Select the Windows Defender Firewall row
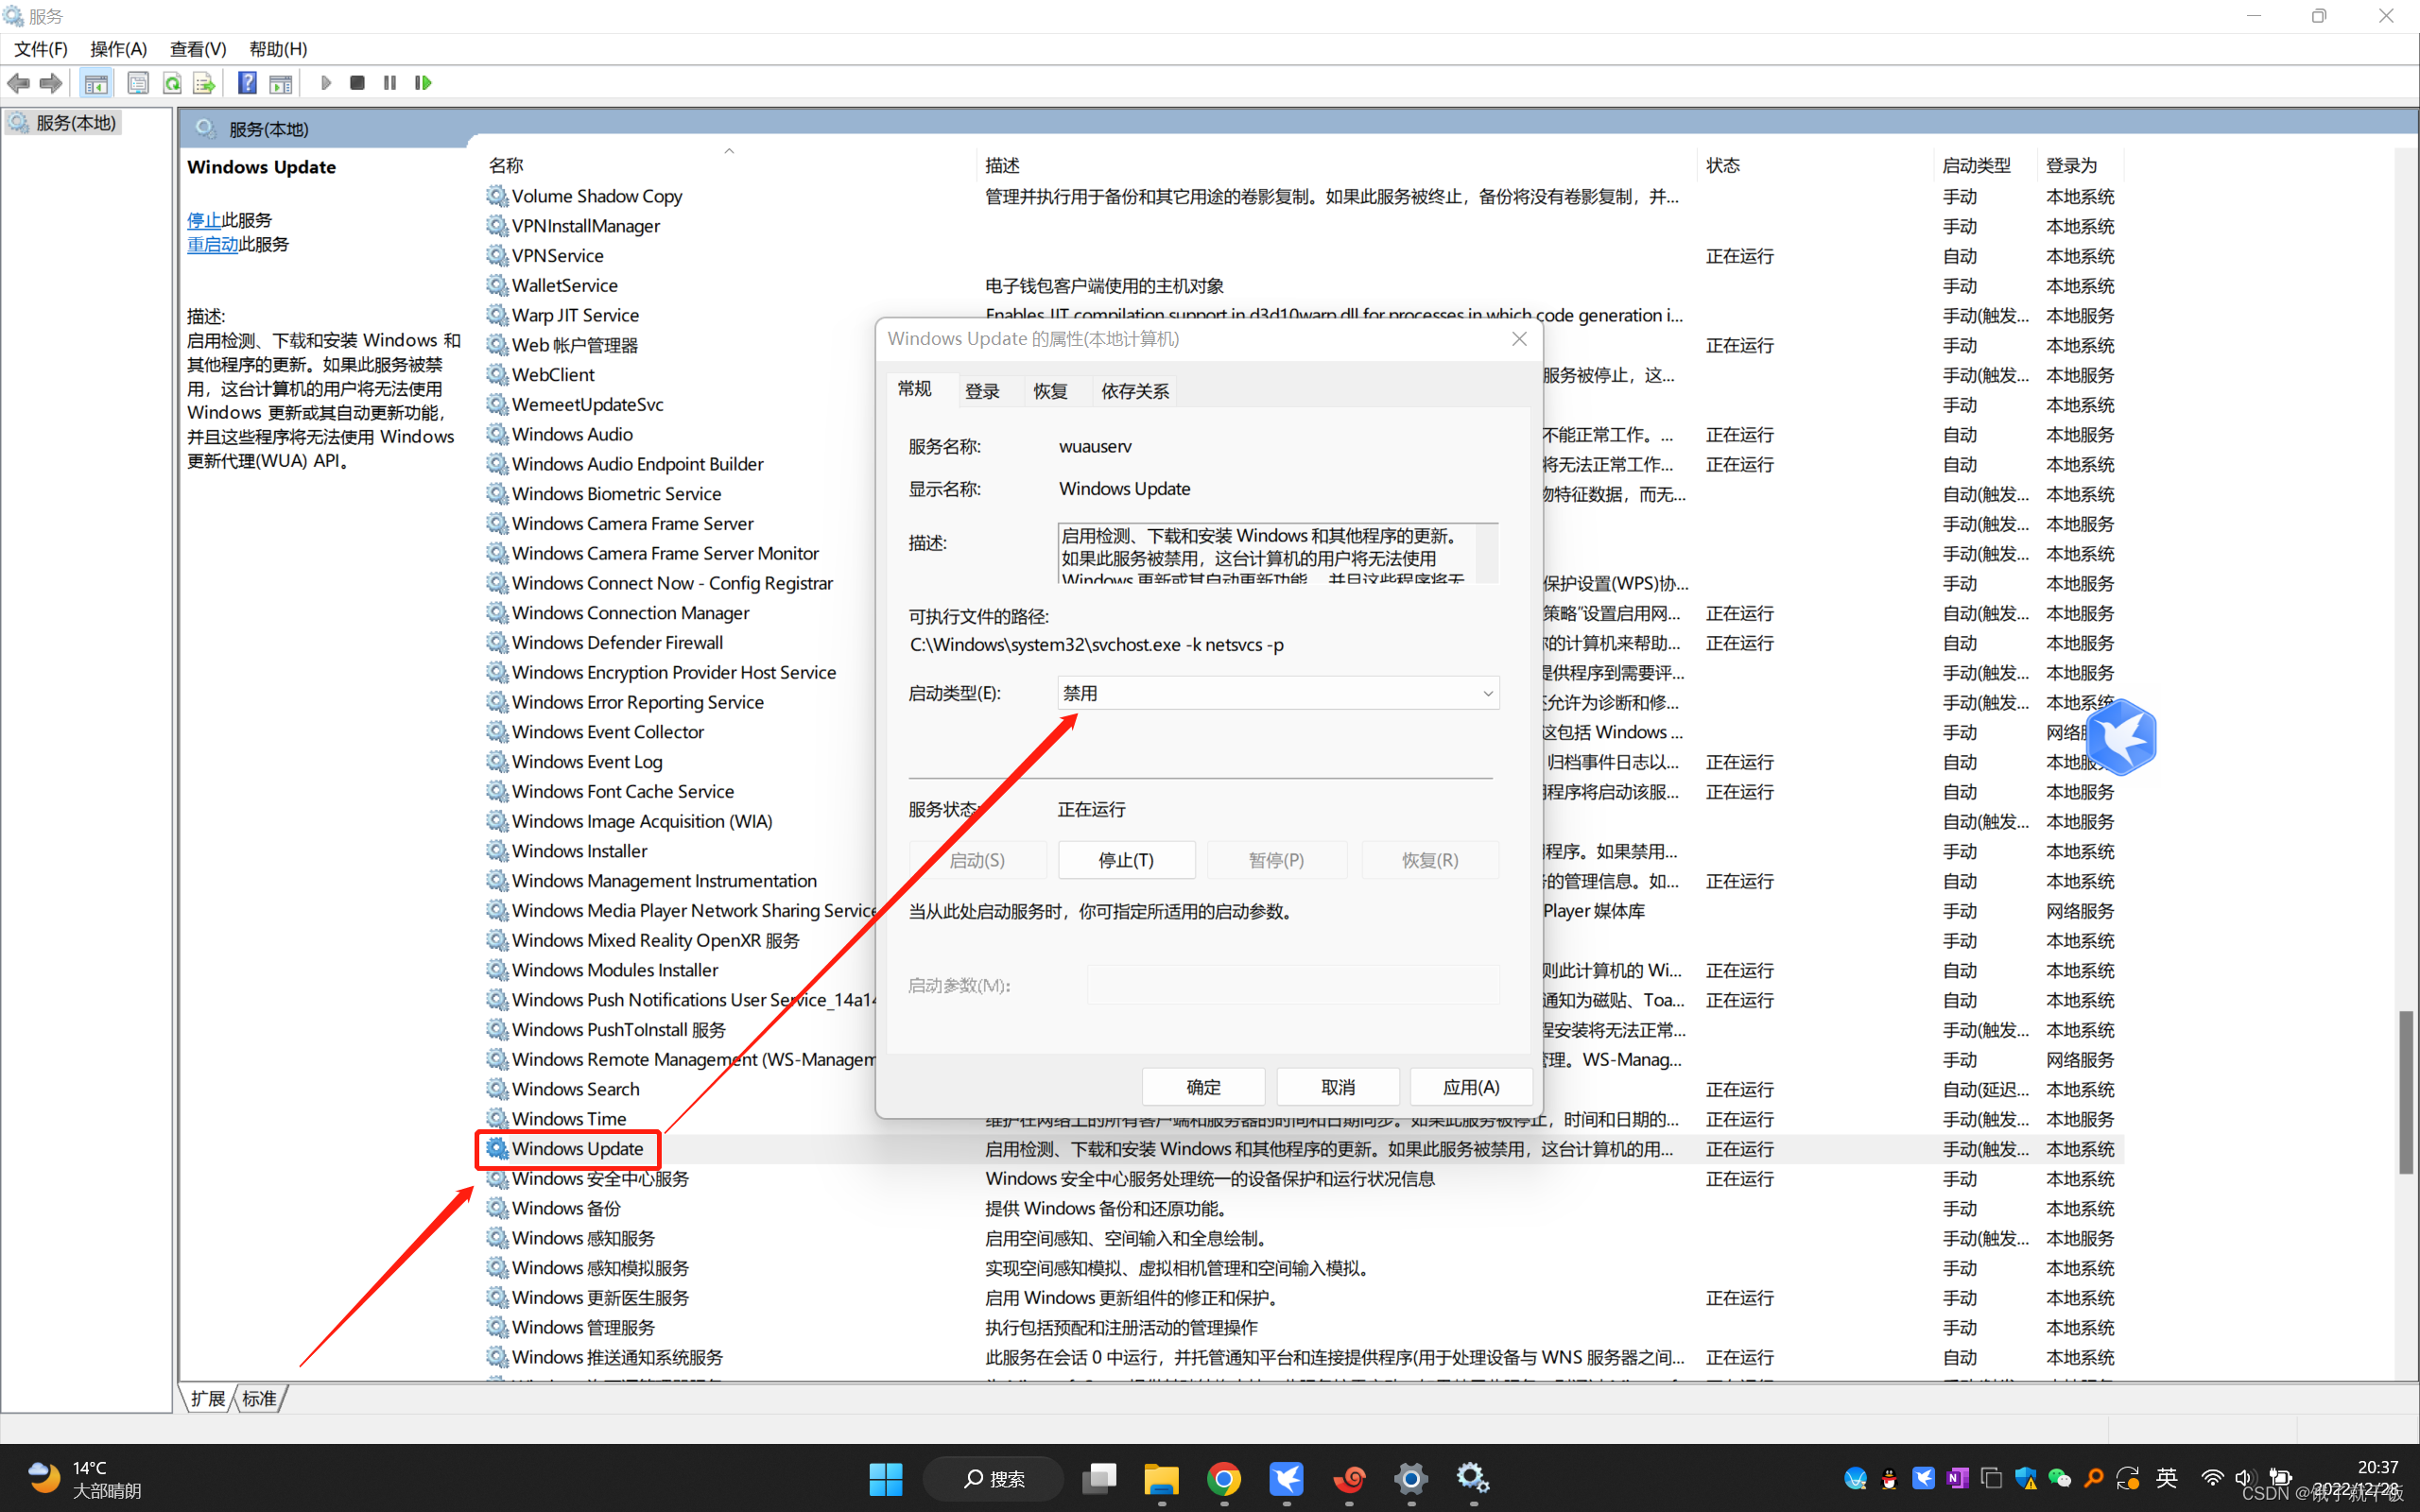 tap(1303, 643)
